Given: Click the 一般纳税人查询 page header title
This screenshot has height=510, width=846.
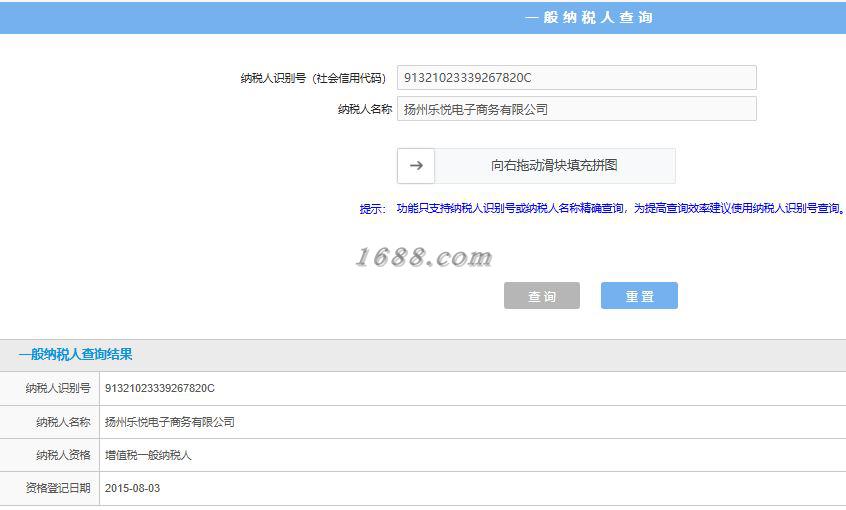Looking at the screenshot, I should pyautogui.click(x=589, y=17).
